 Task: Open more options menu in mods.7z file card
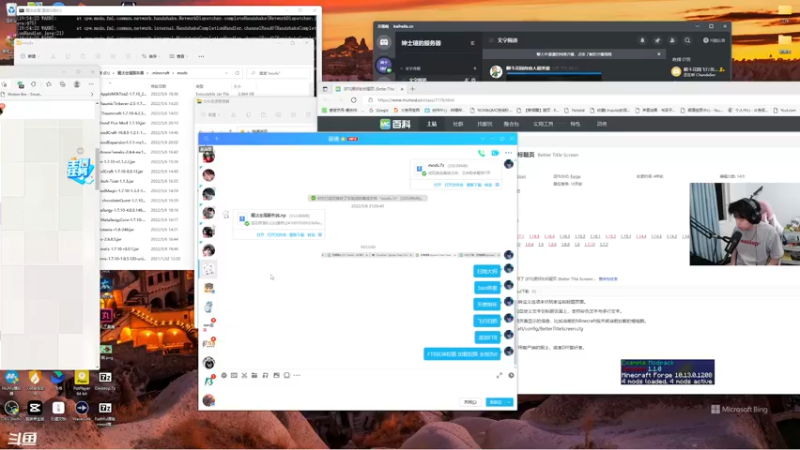[497, 185]
